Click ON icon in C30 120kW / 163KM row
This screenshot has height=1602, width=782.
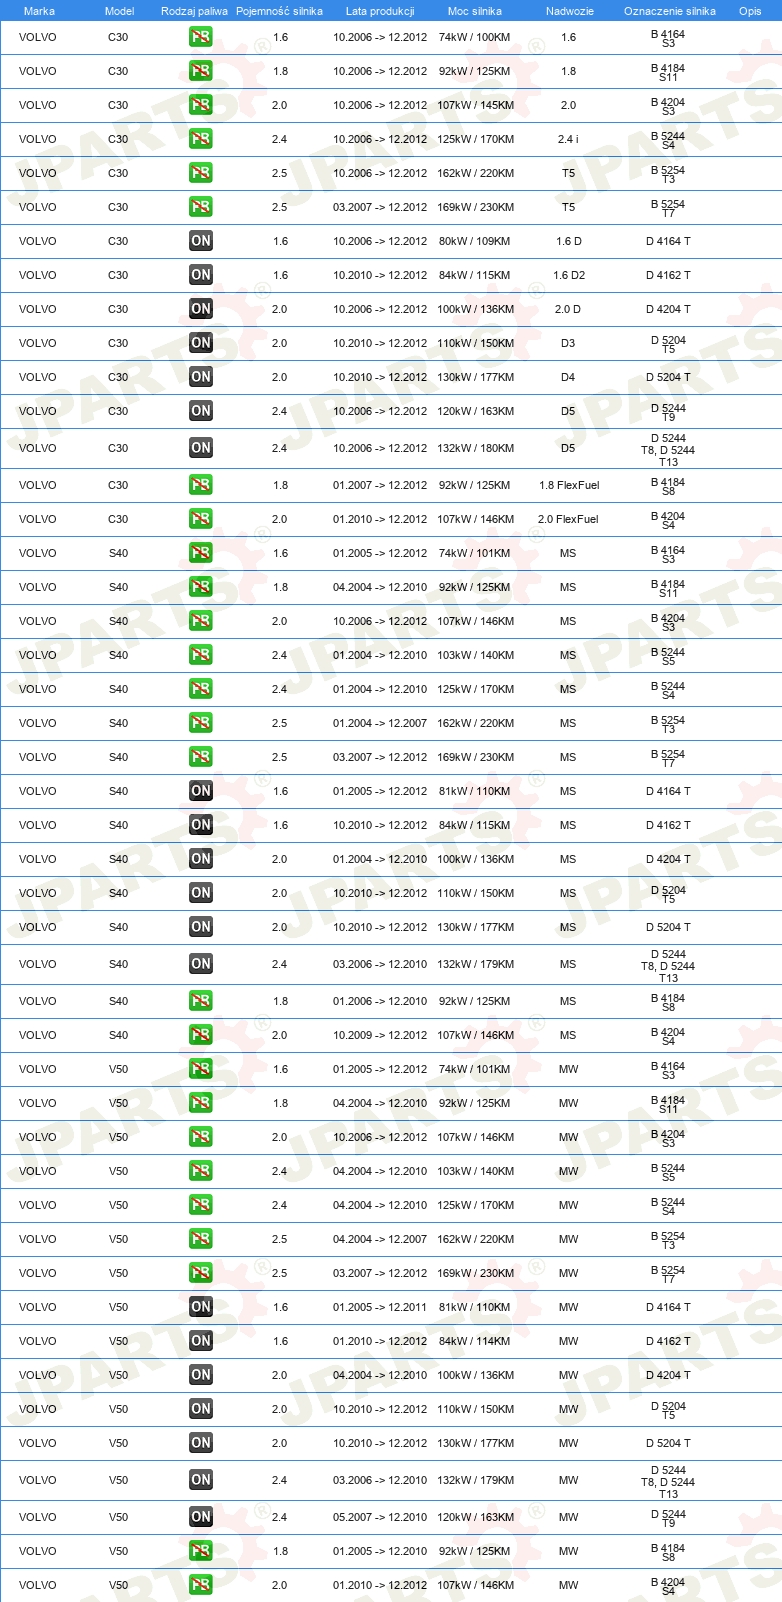[x=201, y=411]
